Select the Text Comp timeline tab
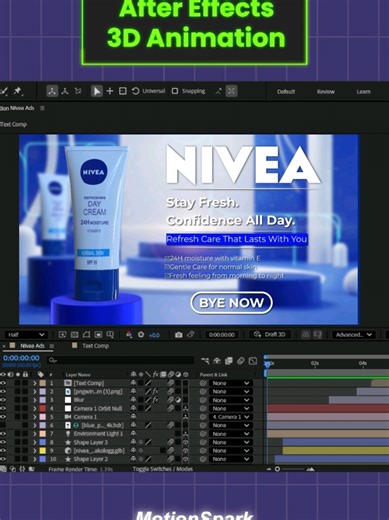Screen dimensions: 389x520 point(95,346)
